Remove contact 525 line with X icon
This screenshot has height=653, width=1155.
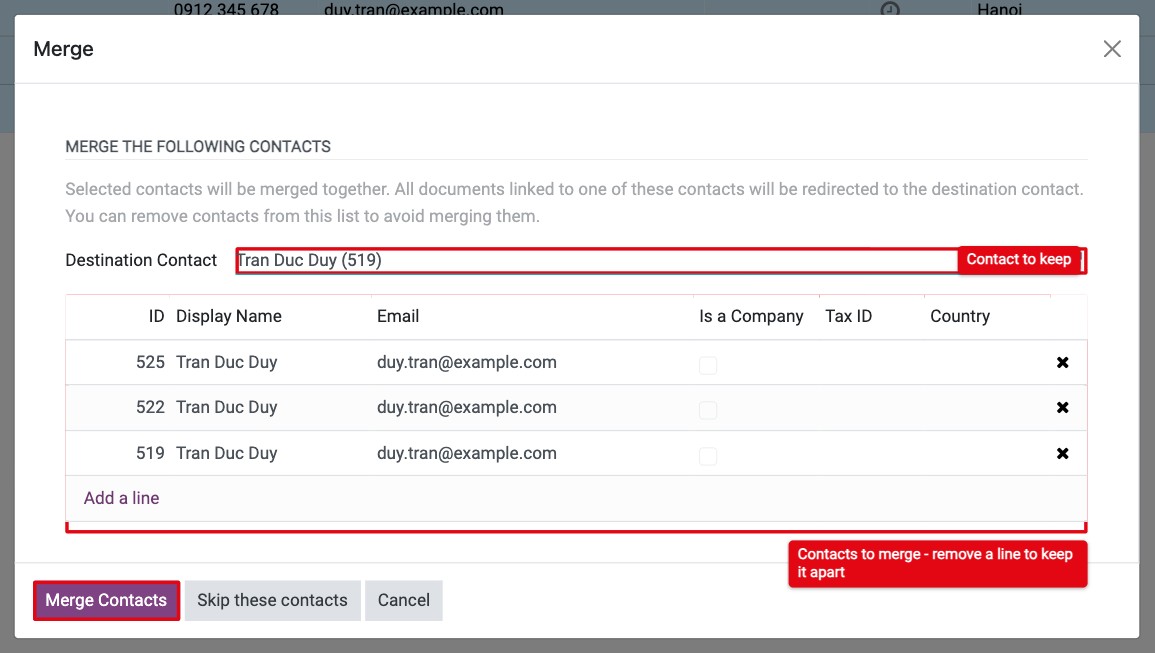coord(1062,363)
